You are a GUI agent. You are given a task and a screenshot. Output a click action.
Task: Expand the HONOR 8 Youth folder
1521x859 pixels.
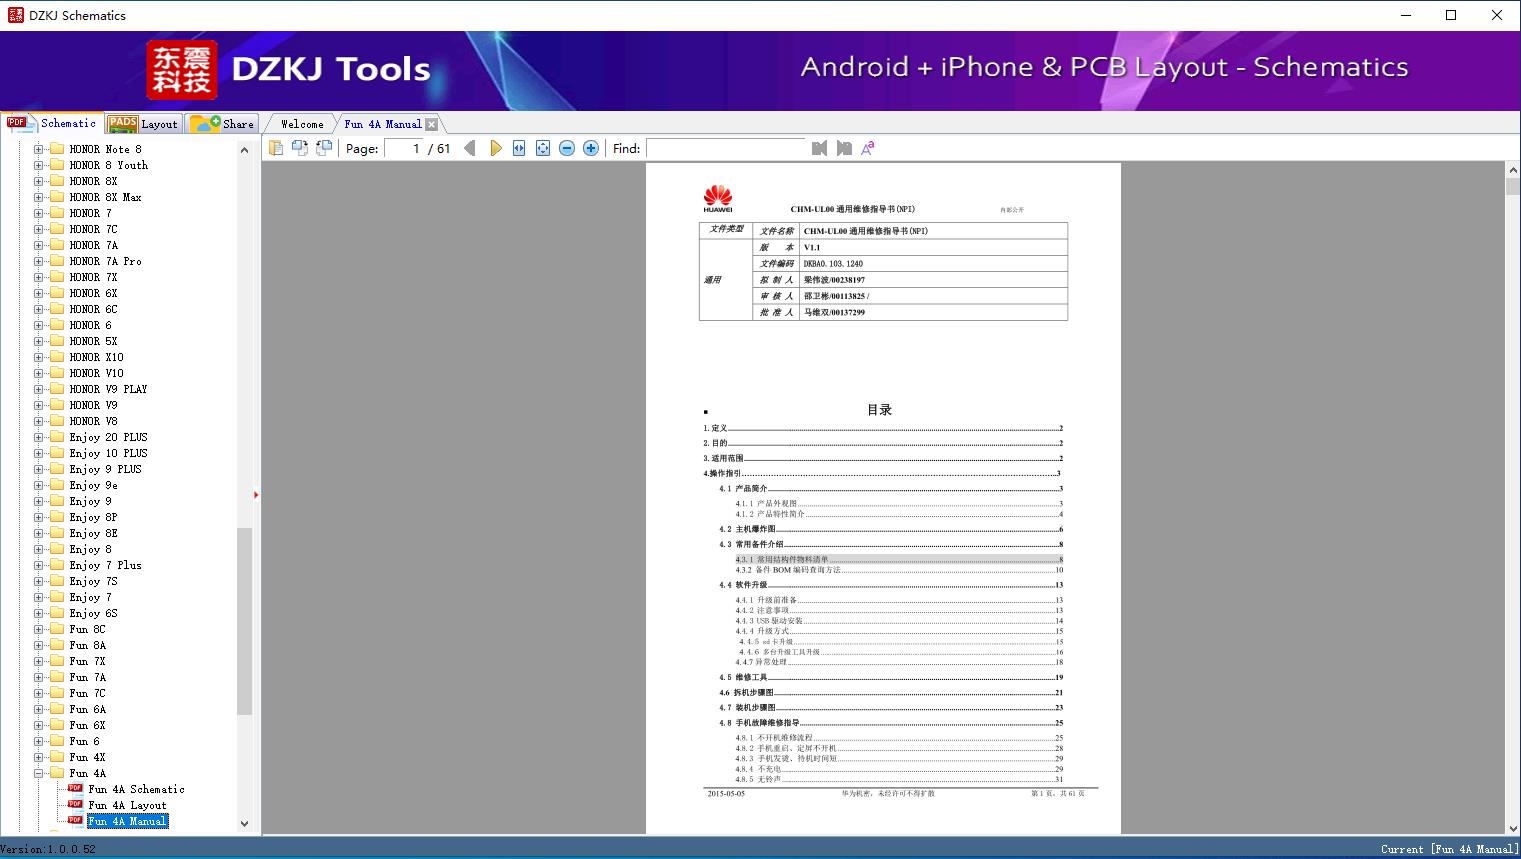coord(38,165)
